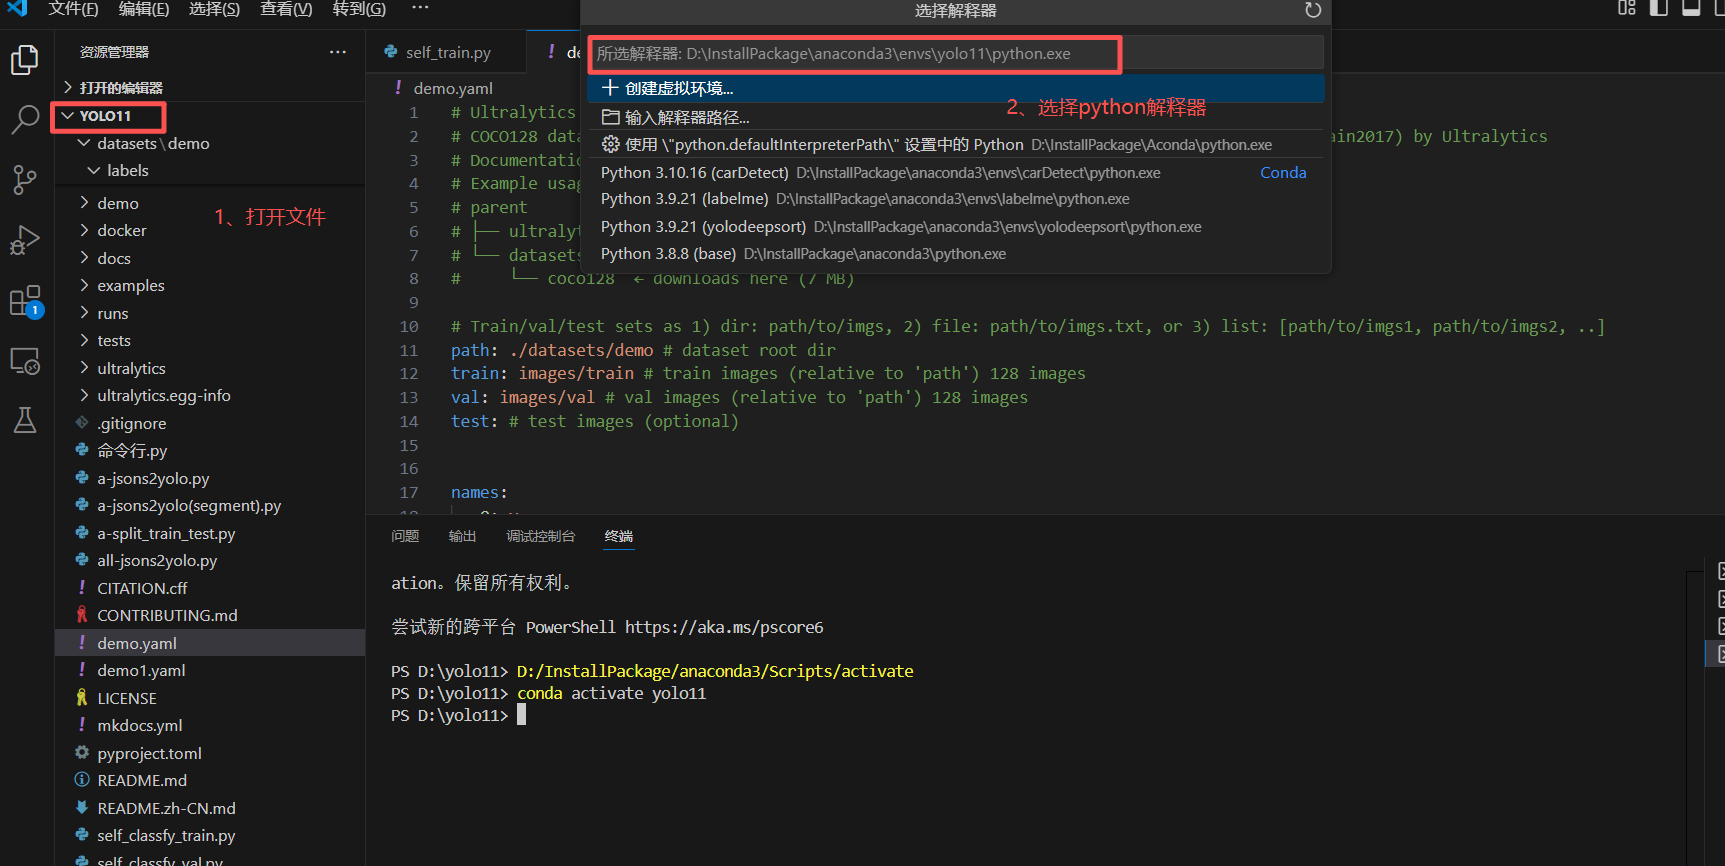The width and height of the screenshot is (1725, 866).
Task: Expand the ultralytics.egg-info folder
Action: 210,396
